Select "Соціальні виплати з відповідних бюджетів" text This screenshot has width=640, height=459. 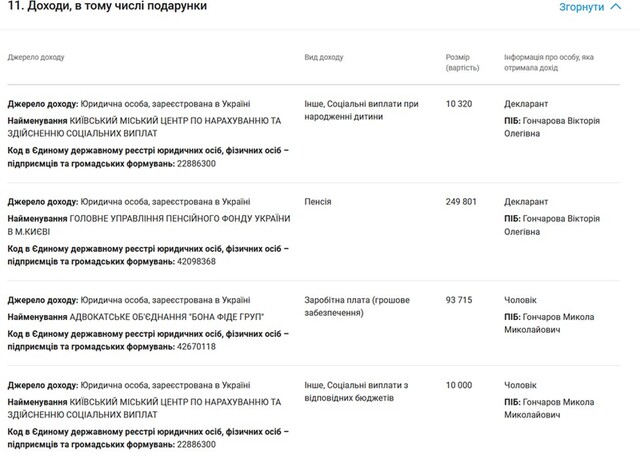pyautogui.click(x=360, y=391)
